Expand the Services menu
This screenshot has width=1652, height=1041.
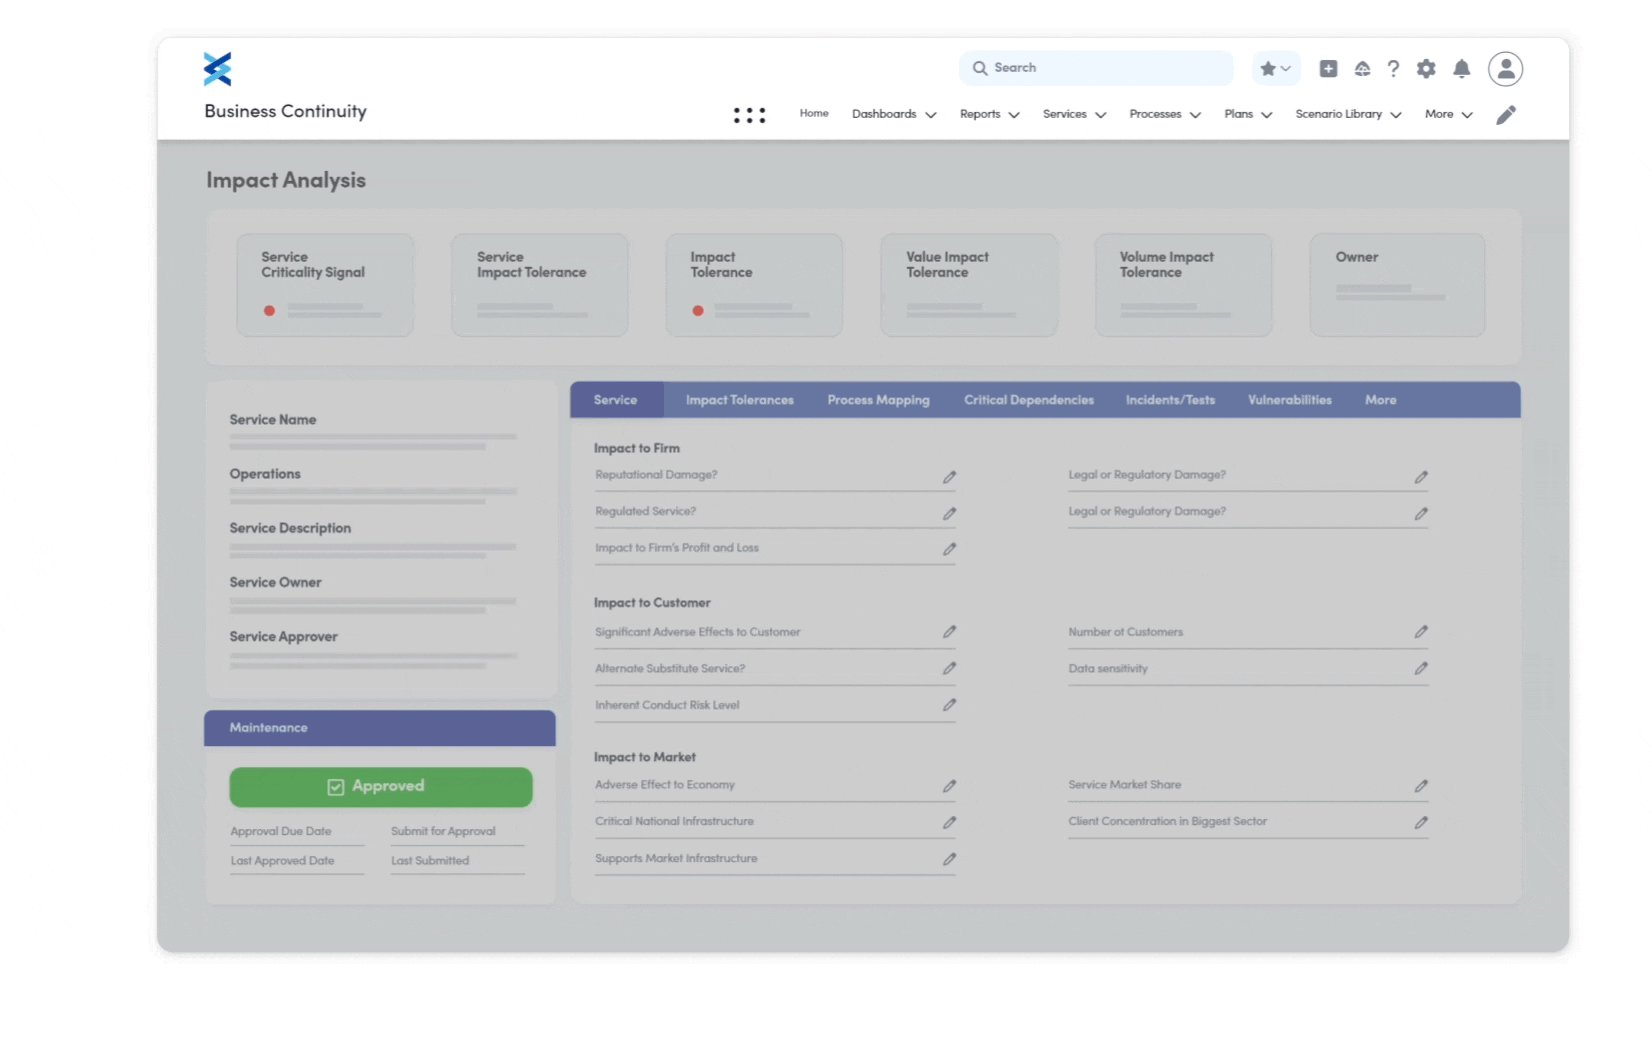[x=1074, y=114]
